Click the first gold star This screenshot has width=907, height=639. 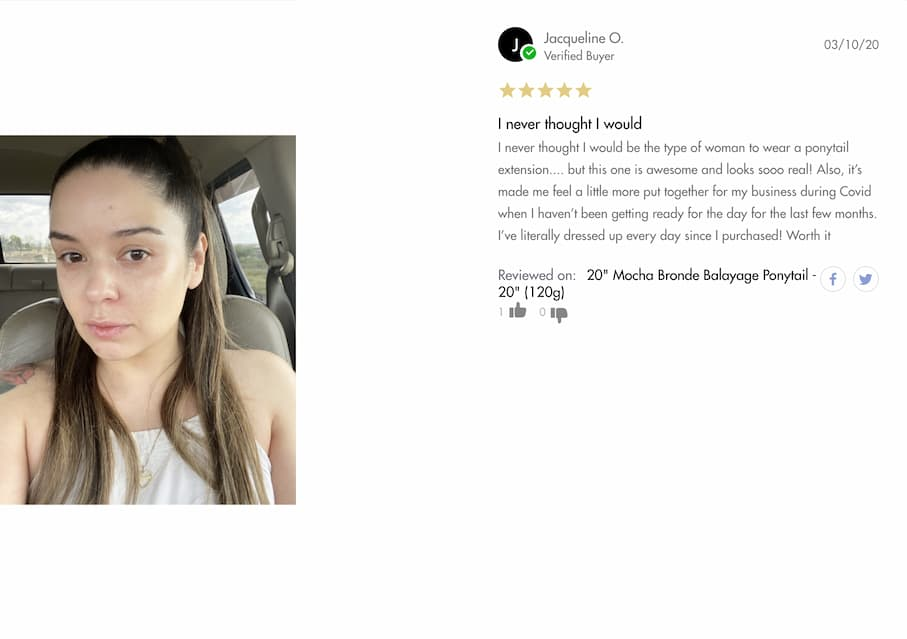pyautogui.click(x=507, y=90)
